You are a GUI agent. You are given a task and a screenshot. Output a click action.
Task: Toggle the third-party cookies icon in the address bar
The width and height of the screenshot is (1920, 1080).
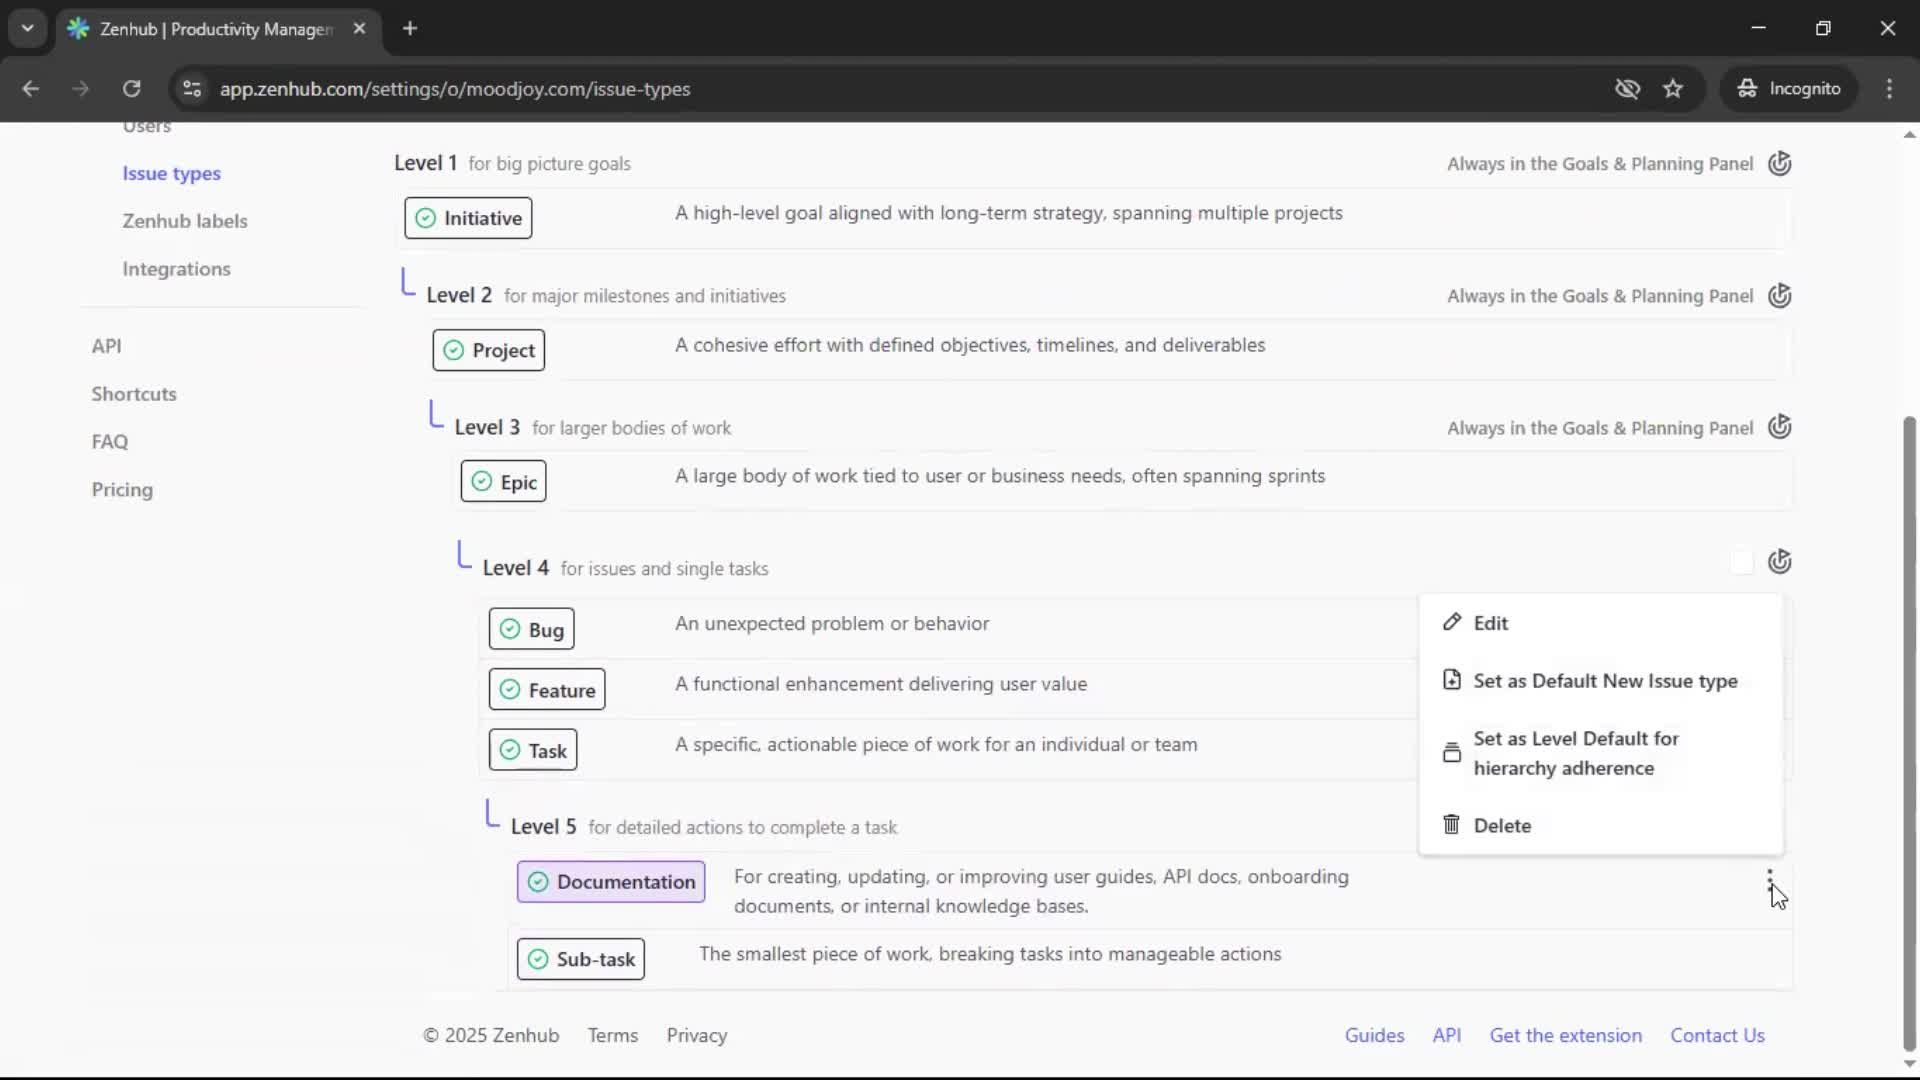click(x=1628, y=88)
